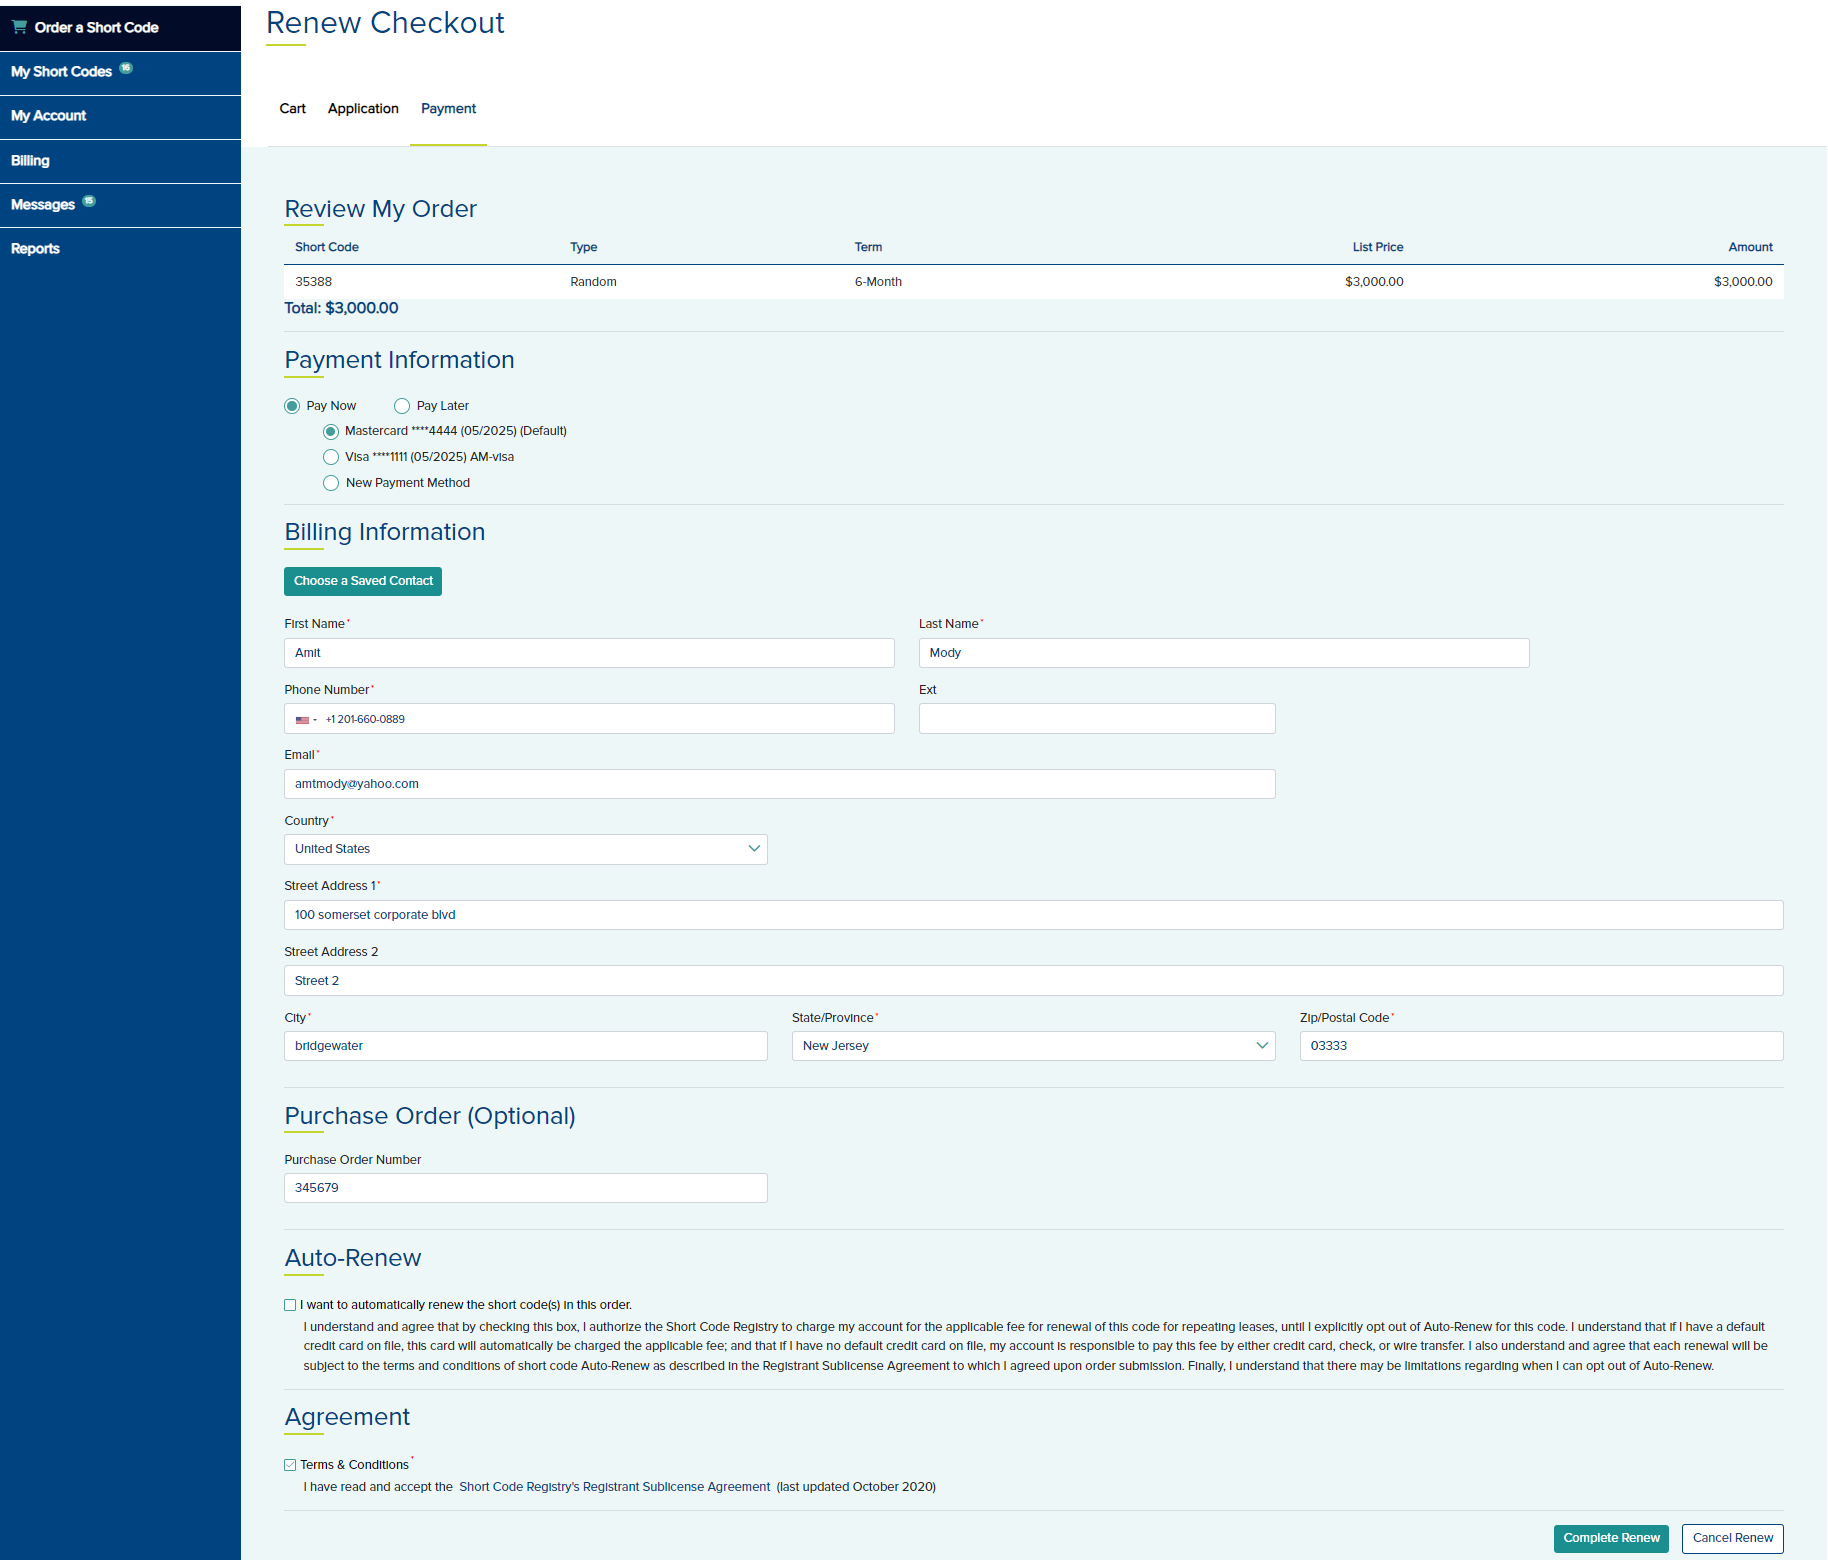The image size is (1828, 1560).
Task: Open the Country dropdown
Action: coord(525,849)
